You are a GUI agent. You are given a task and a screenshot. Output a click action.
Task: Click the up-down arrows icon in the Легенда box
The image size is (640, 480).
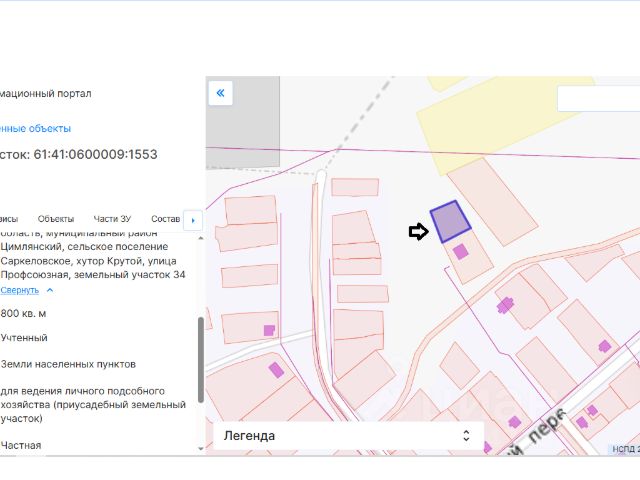pyautogui.click(x=465, y=436)
